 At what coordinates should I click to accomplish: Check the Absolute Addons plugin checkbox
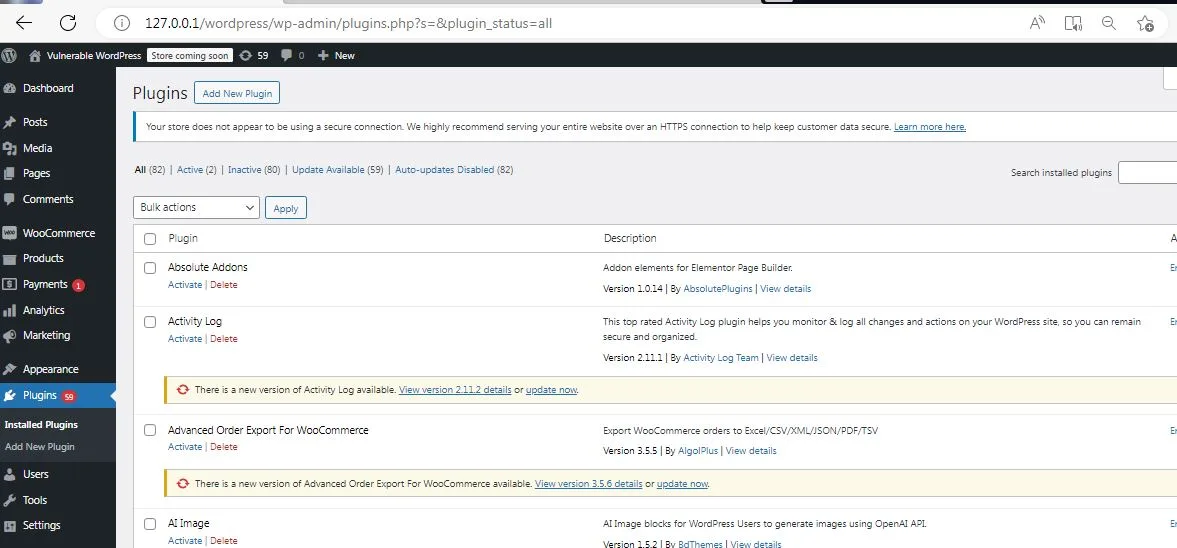pos(150,268)
